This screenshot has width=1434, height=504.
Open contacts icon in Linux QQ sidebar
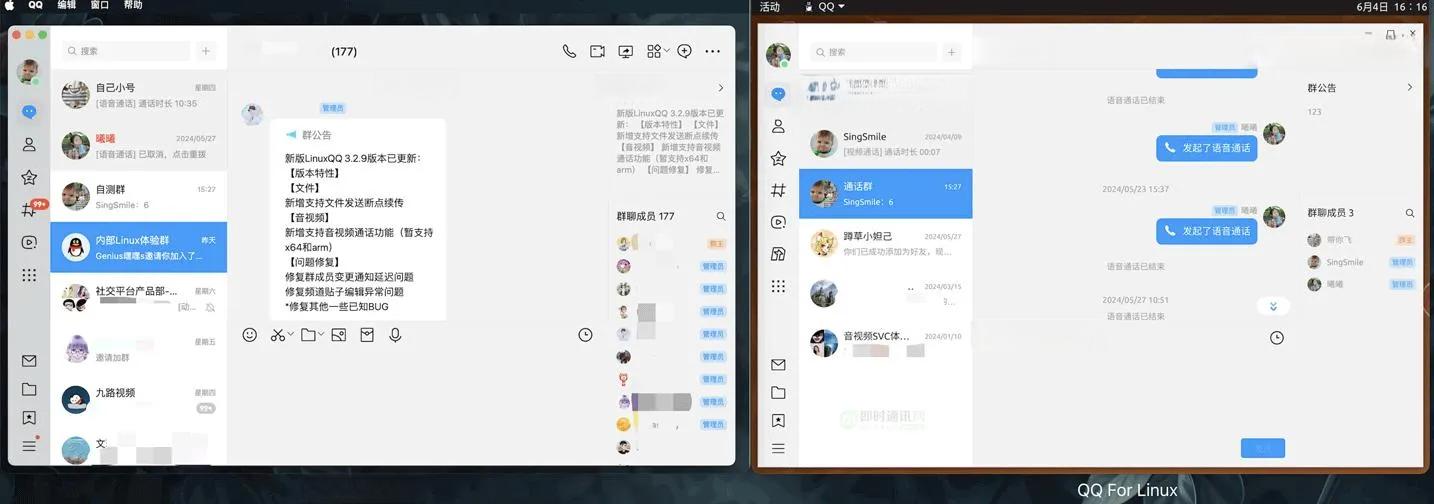pos(778,126)
